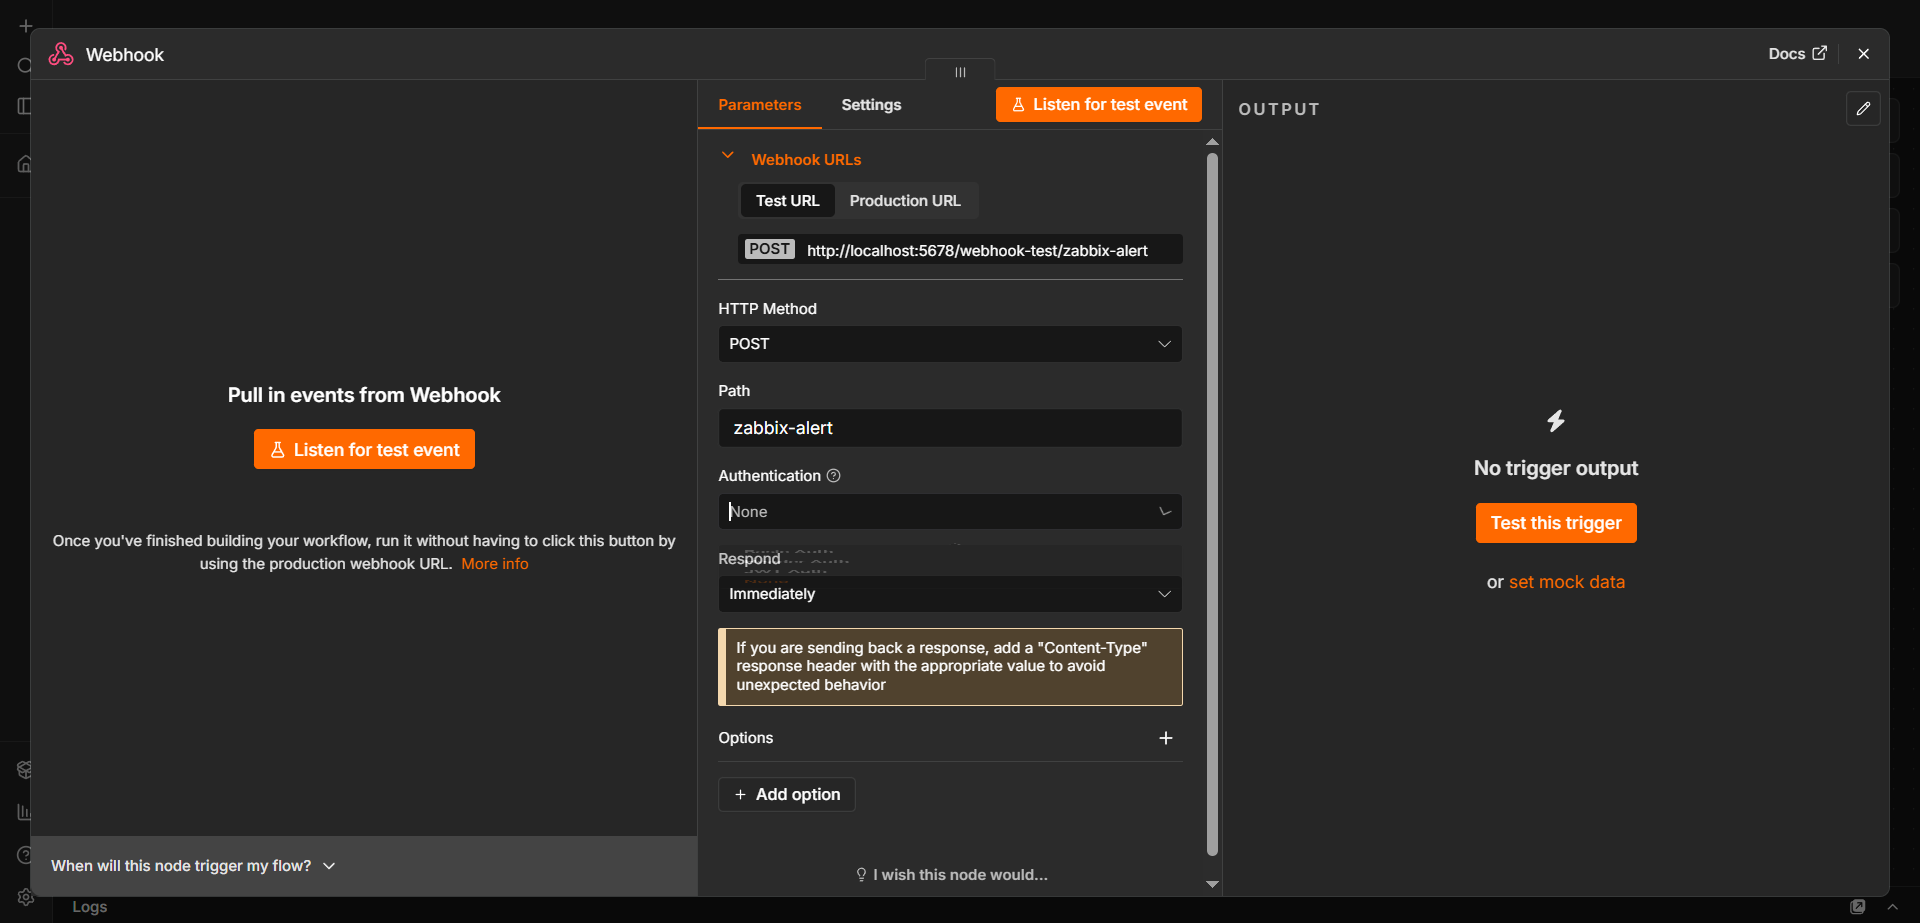The height and width of the screenshot is (923, 1920).
Task: Open the HTTP Method dropdown
Action: point(950,344)
